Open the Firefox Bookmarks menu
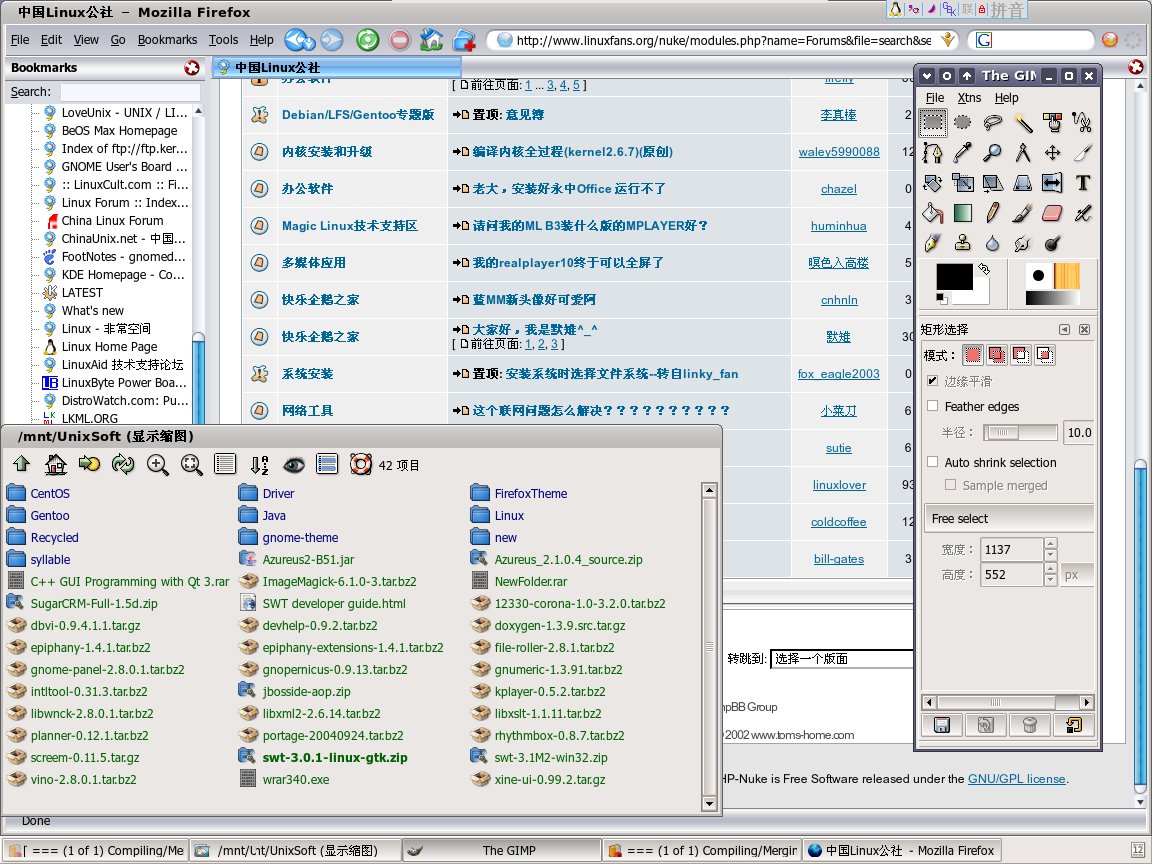 click(168, 40)
